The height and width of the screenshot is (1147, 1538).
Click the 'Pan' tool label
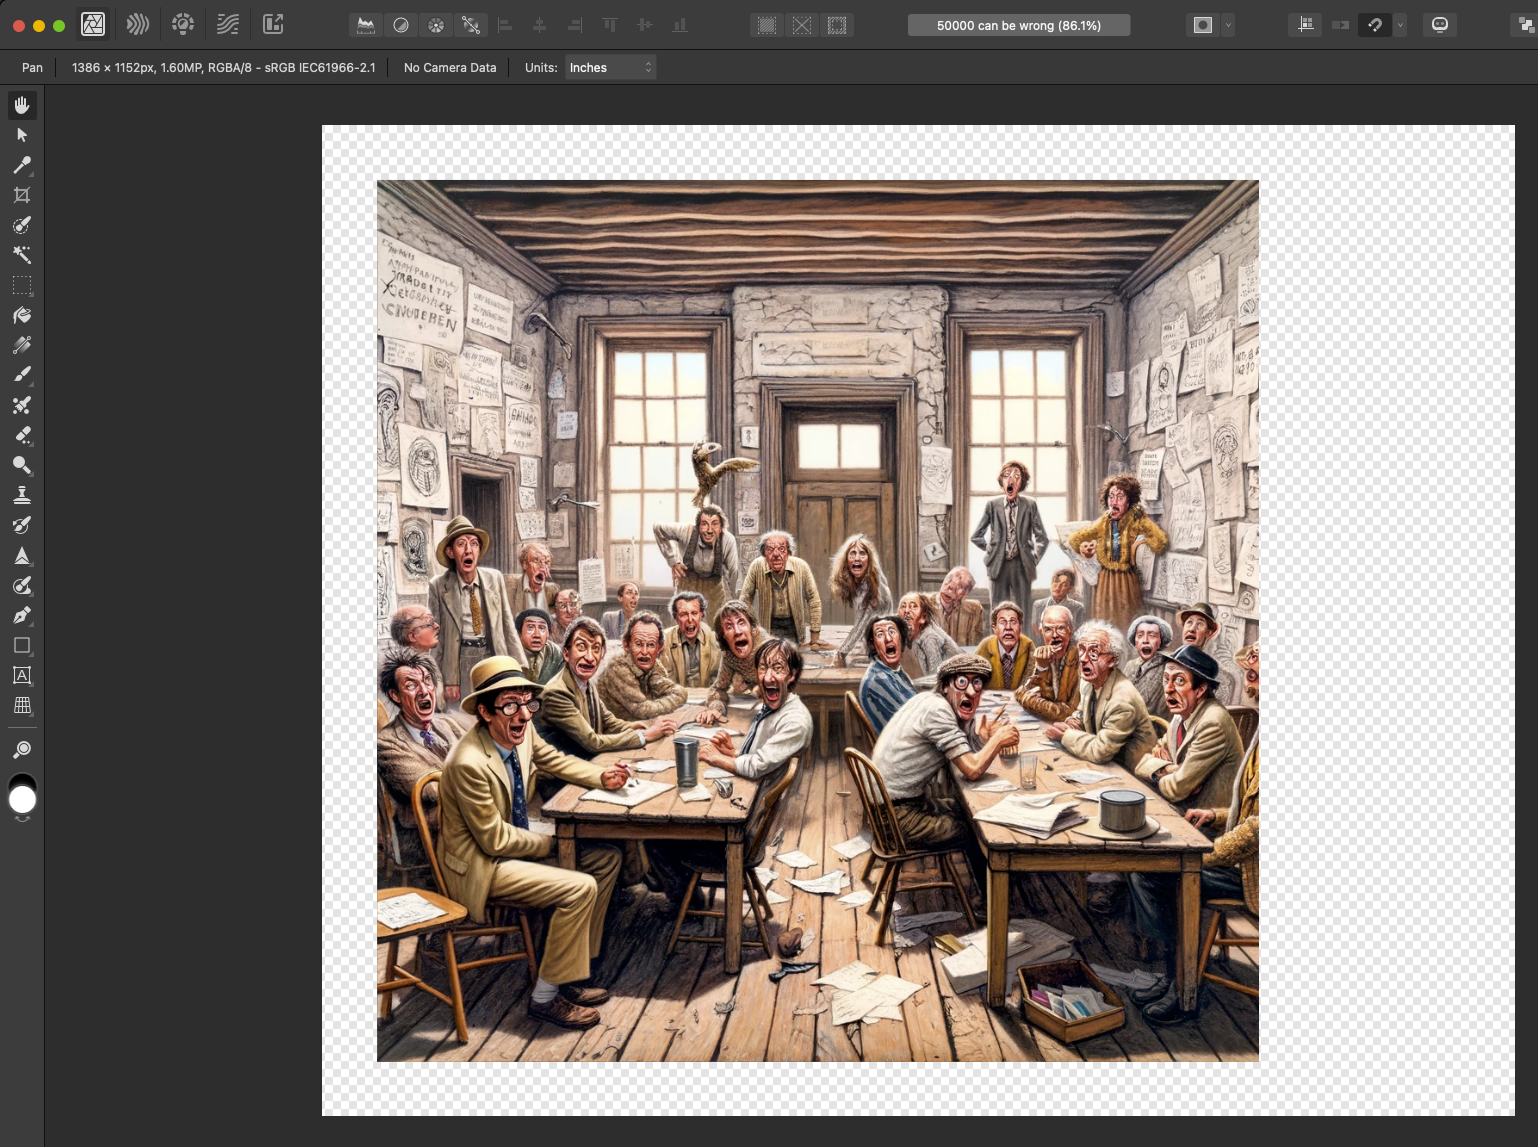click(x=33, y=67)
